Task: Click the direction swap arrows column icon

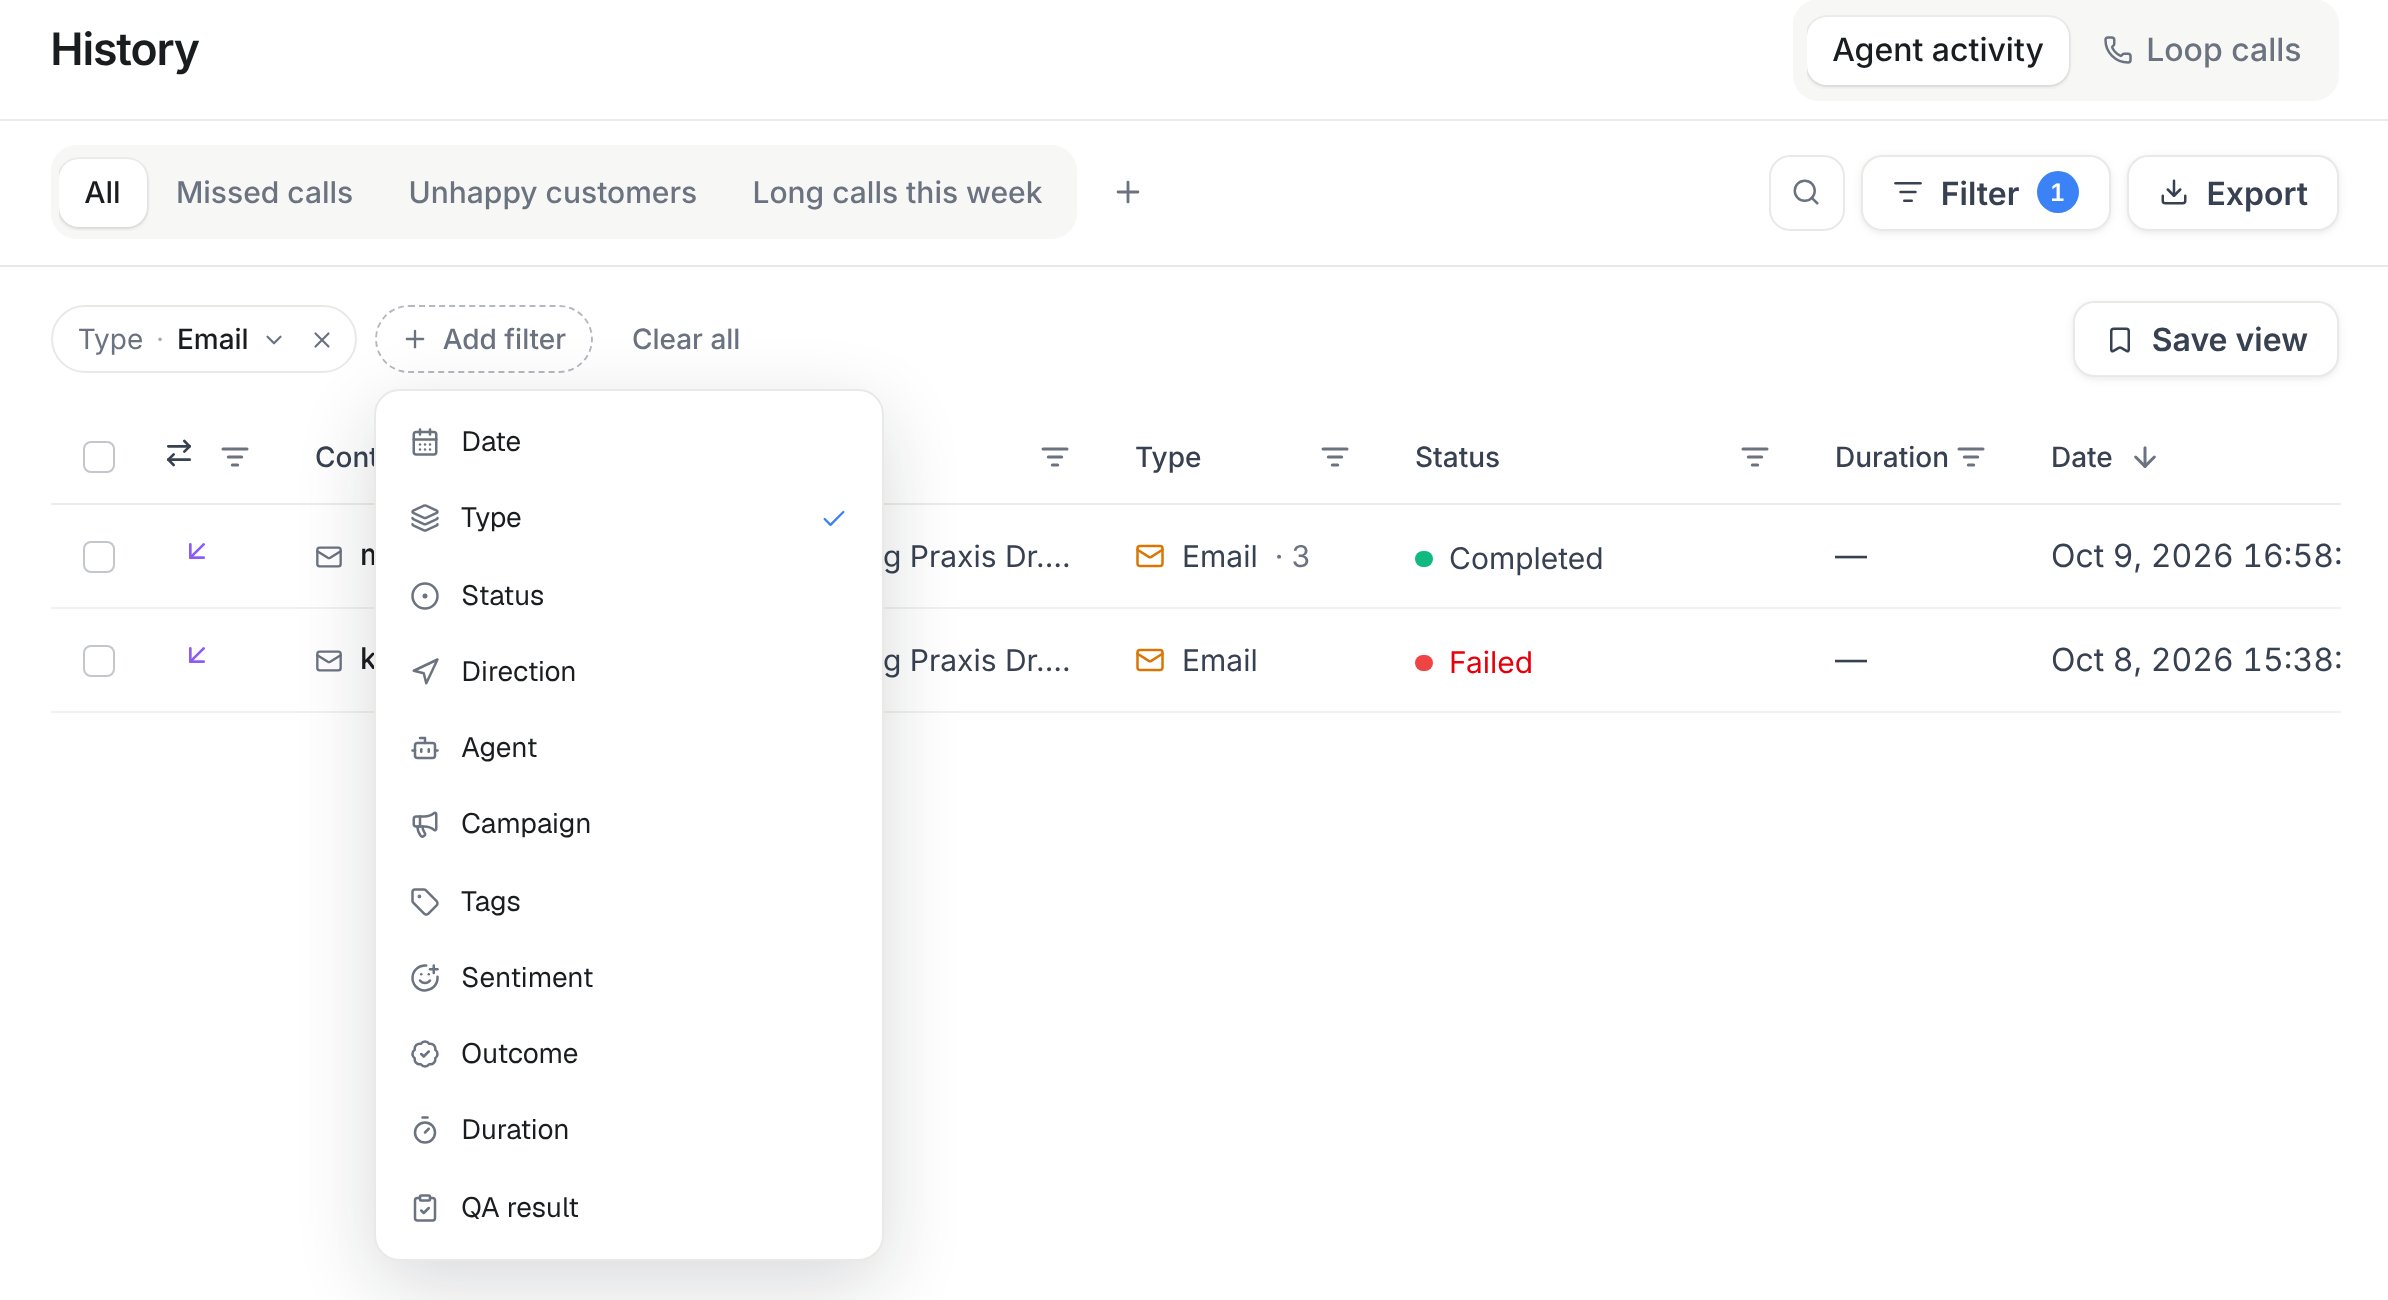Action: pyautogui.click(x=179, y=455)
